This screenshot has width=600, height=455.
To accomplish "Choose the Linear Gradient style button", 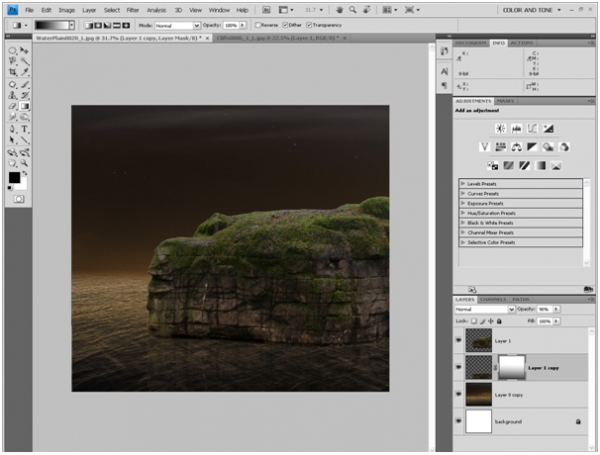I will (x=89, y=26).
